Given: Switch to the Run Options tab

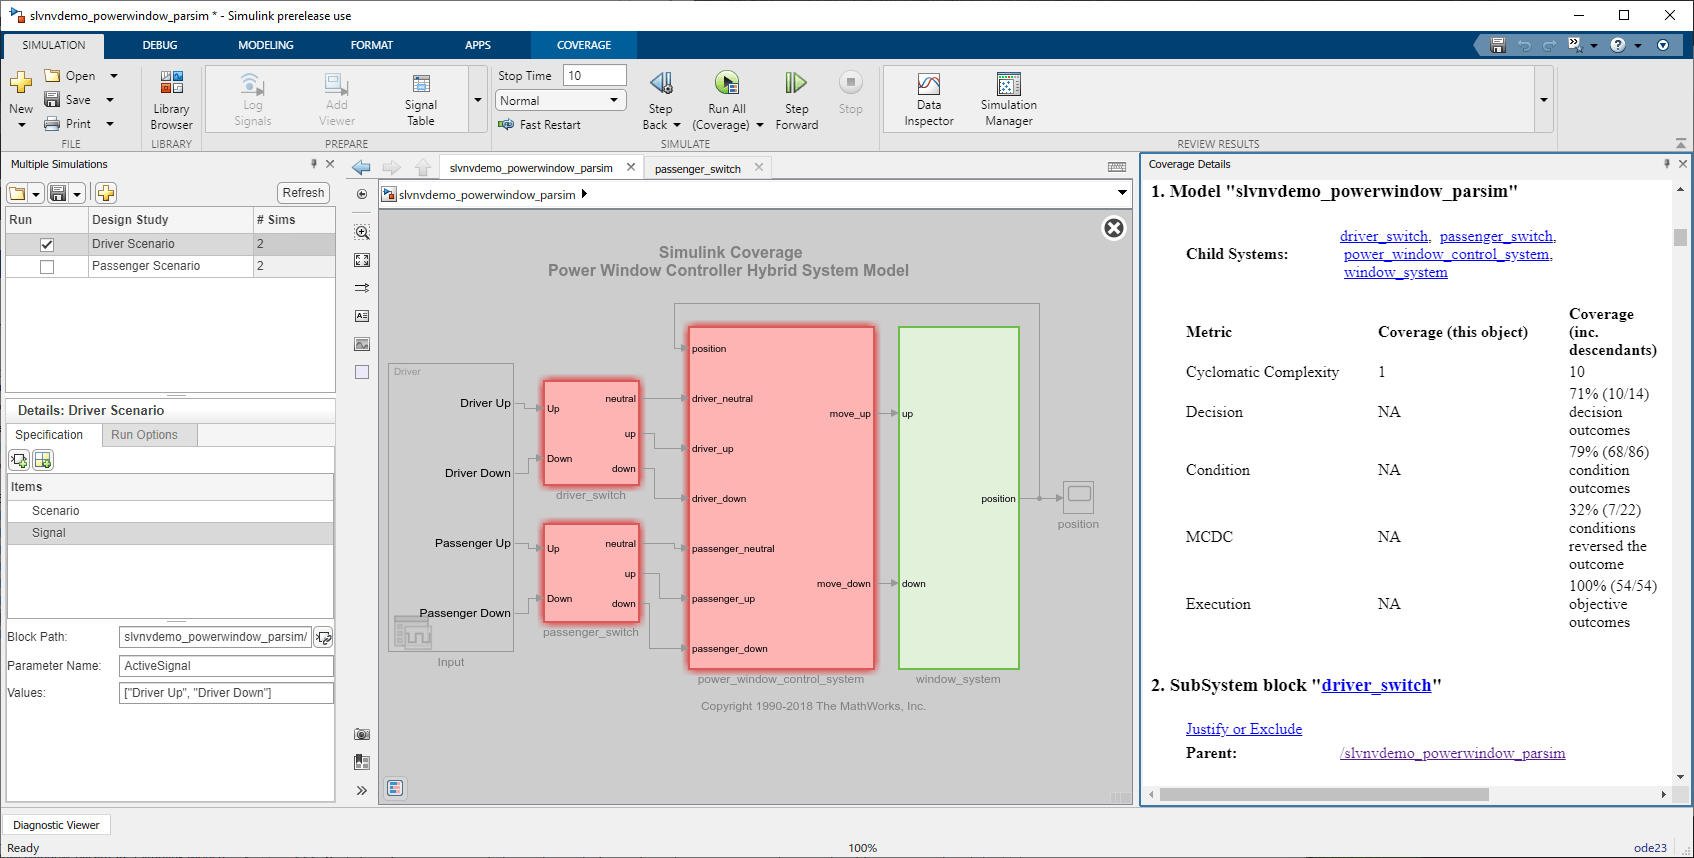Looking at the screenshot, I should click(144, 435).
